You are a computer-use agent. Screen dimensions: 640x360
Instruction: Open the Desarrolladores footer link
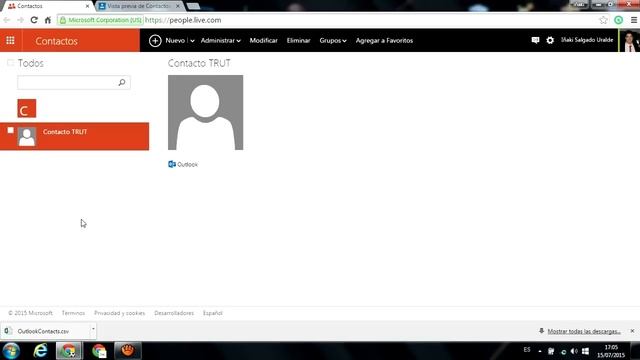[174, 313]
